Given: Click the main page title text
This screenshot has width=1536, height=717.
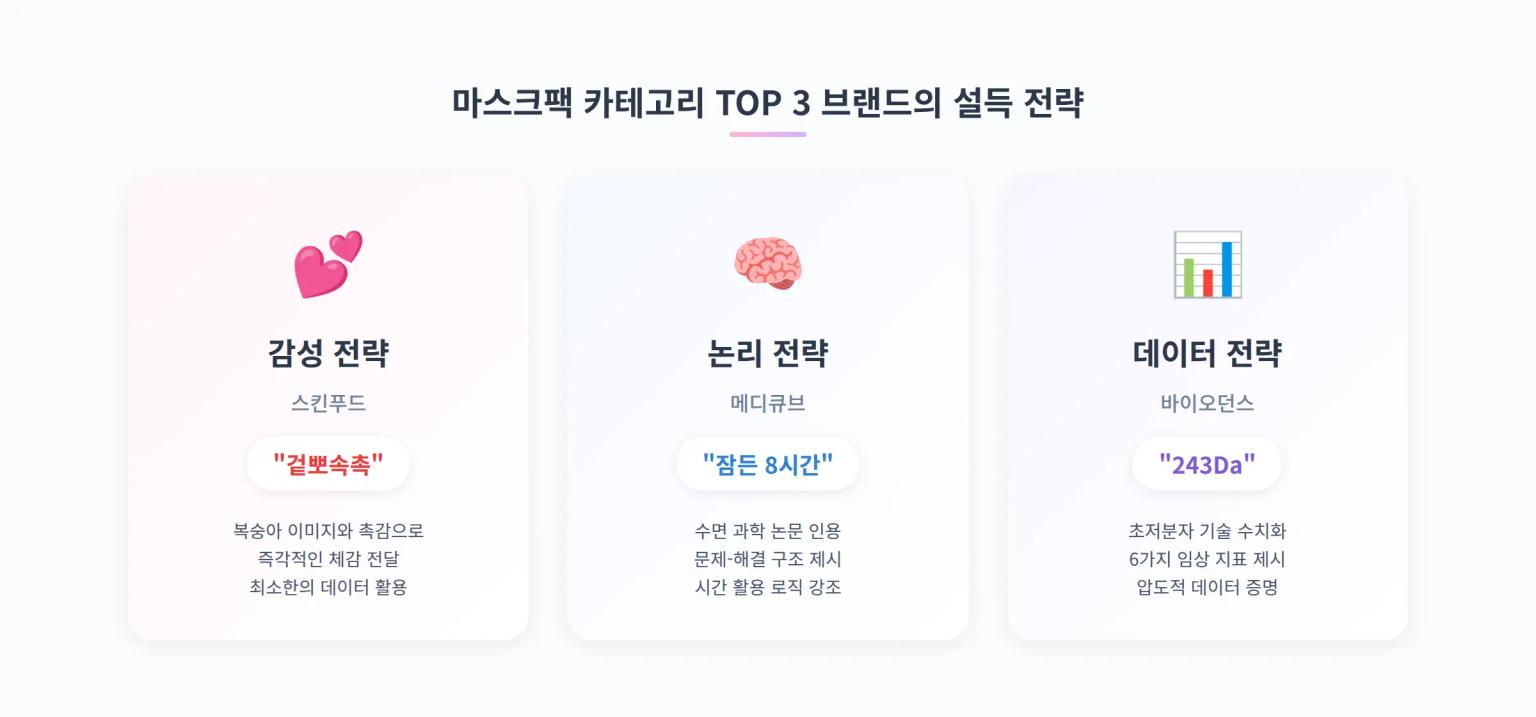Looking at the screenshot, I should (767, 103).
